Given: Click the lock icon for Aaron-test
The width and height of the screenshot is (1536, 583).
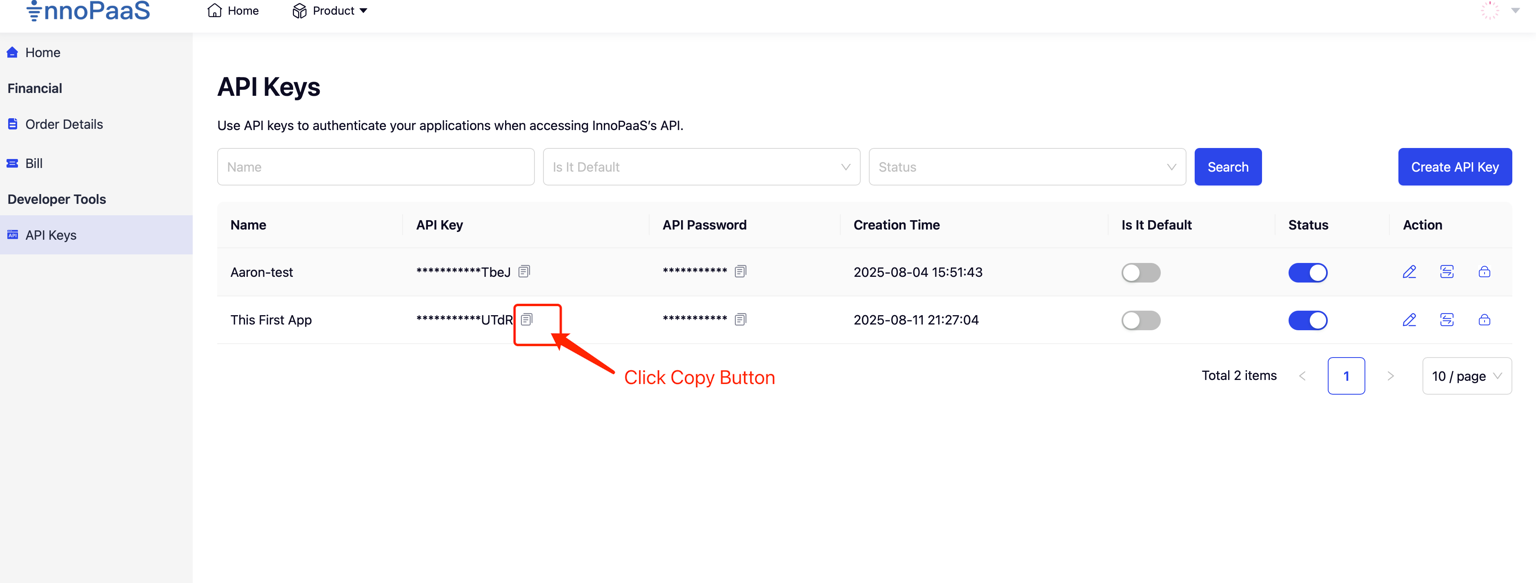Looking at the screenshot, I should (x=1484, y=272).
